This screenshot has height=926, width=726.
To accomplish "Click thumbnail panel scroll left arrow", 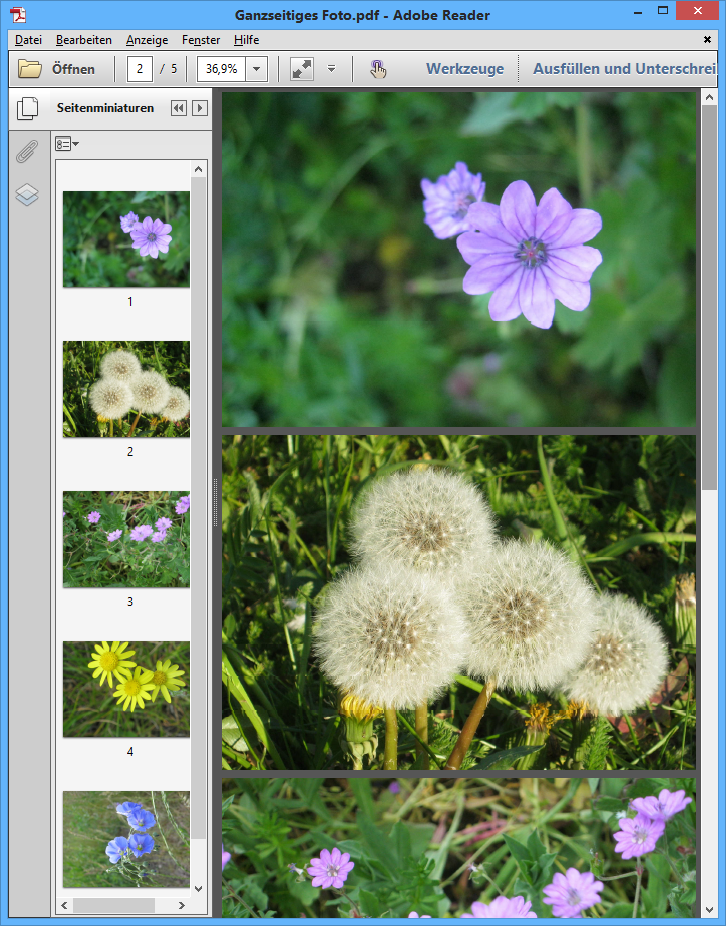I will tap(64, 905).
